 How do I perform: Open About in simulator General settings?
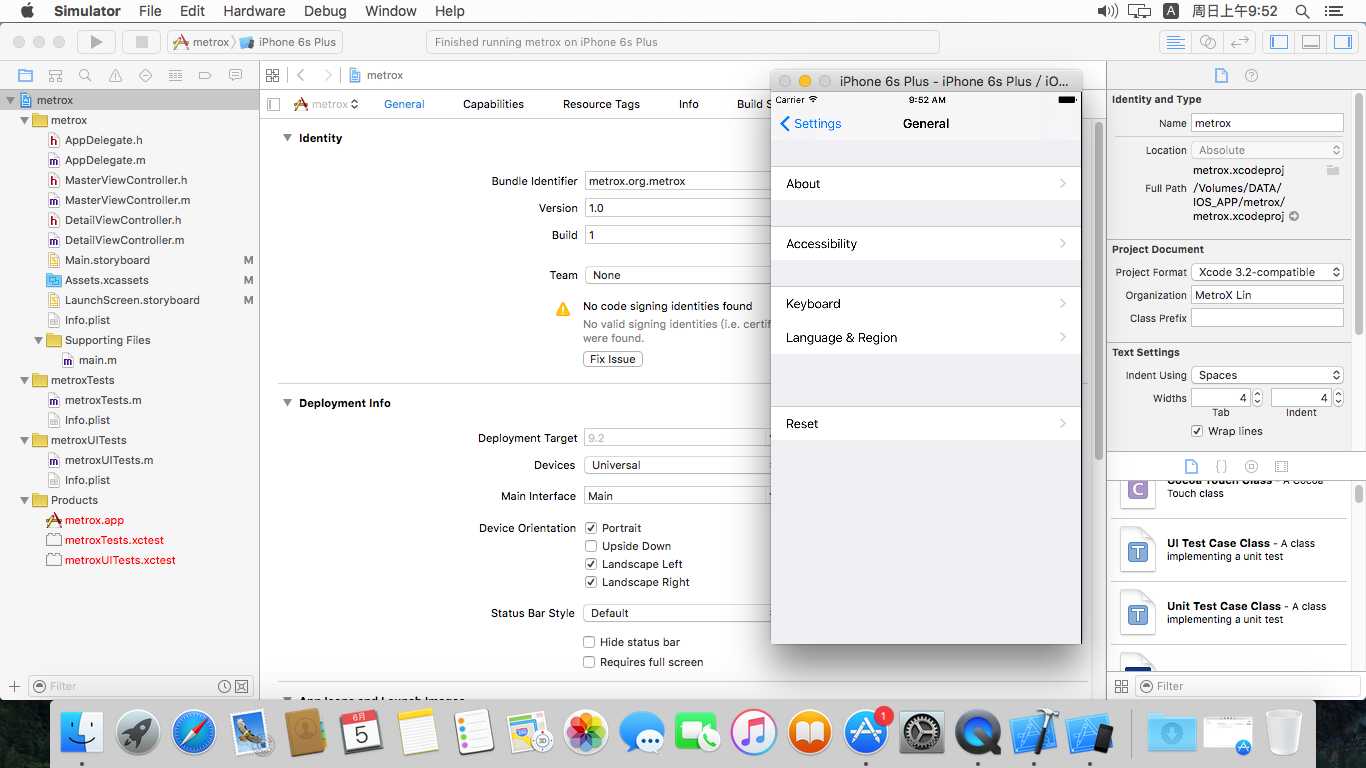(x=926, y=184)
